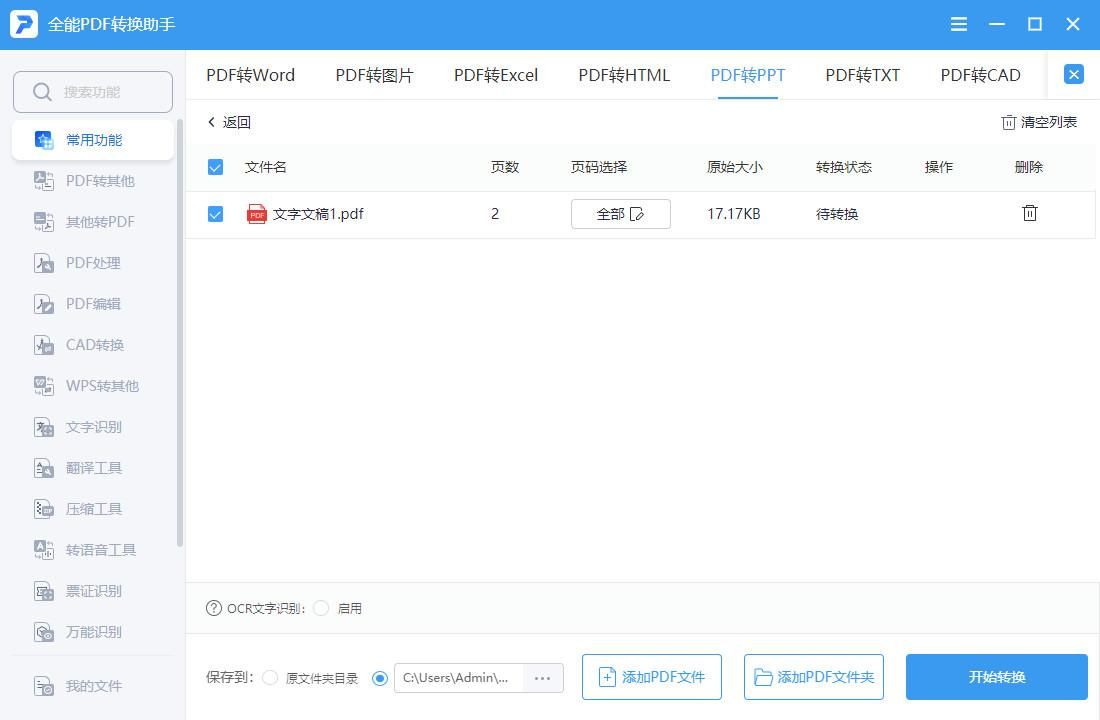
Task: Click the C:\Users\Admin save path field
Action: 459,678
